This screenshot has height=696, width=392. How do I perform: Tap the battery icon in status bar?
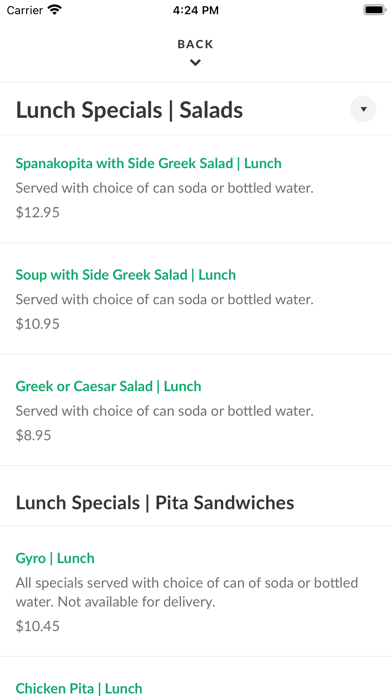click(x=375, y=10)
